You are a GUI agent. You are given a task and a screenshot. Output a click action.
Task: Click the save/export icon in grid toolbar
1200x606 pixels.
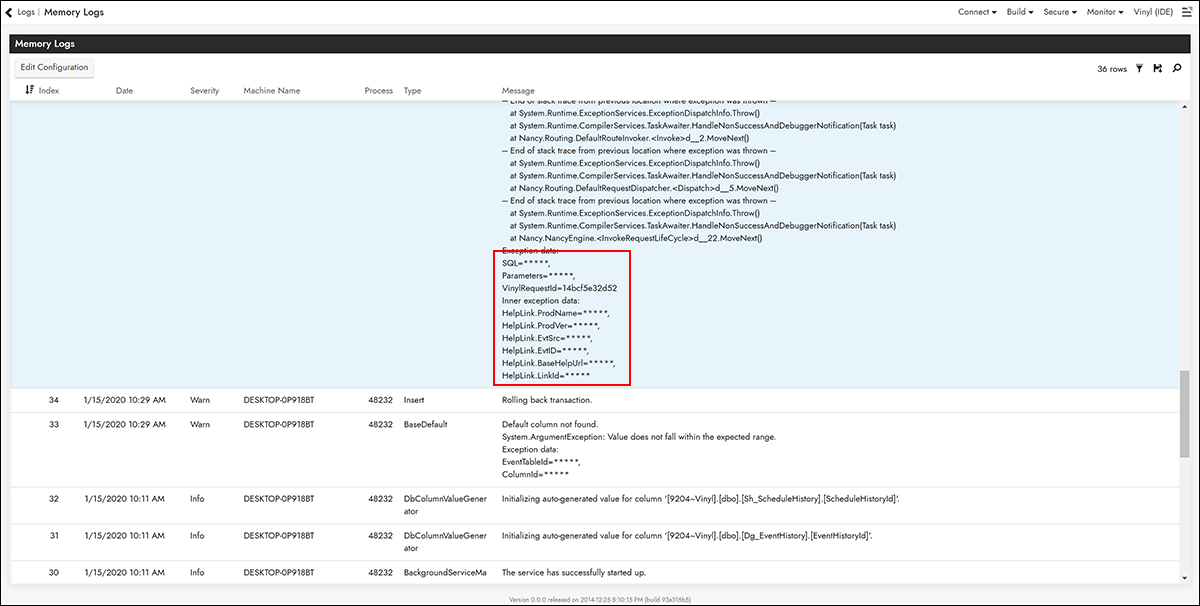(1157, 69)
